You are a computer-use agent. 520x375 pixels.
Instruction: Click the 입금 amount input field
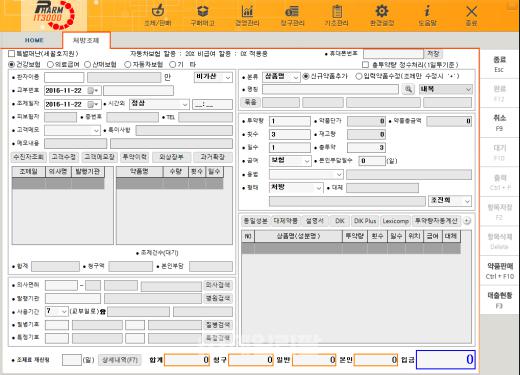(x=446, y=359)
